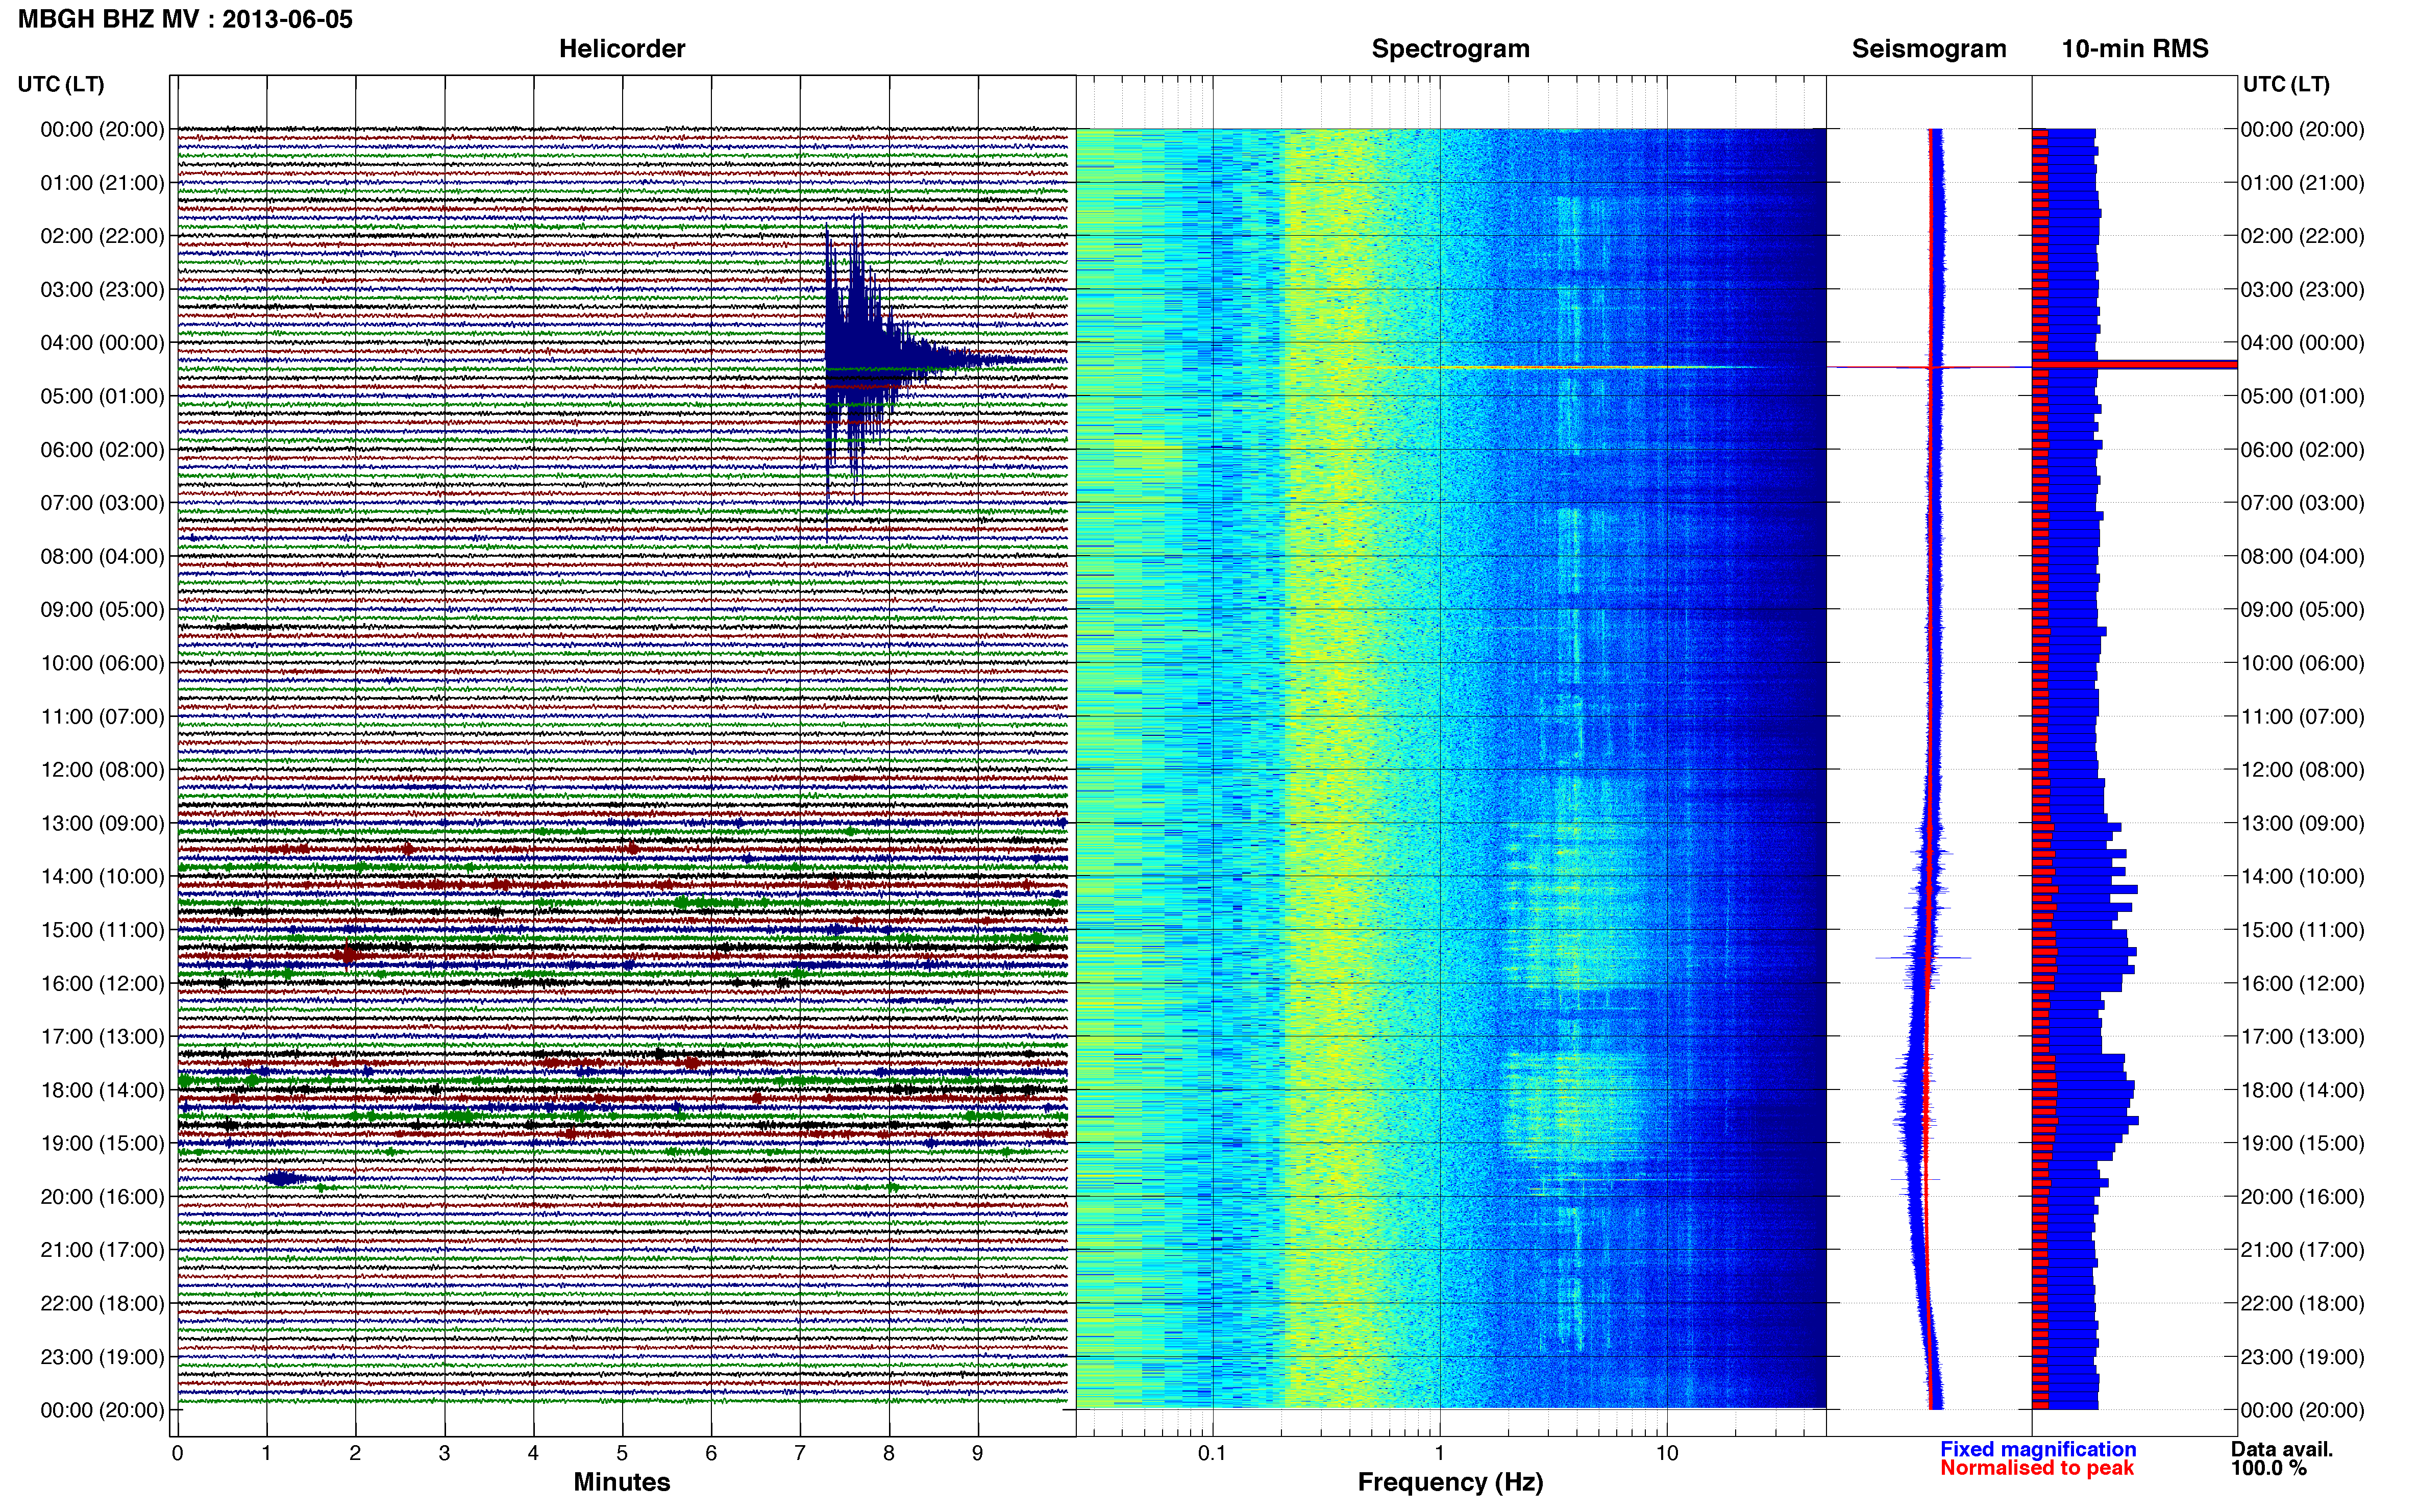Click the '0' tick on Minutes axis
Screen dimensions: 2419x1512
tap(177, 1454)
